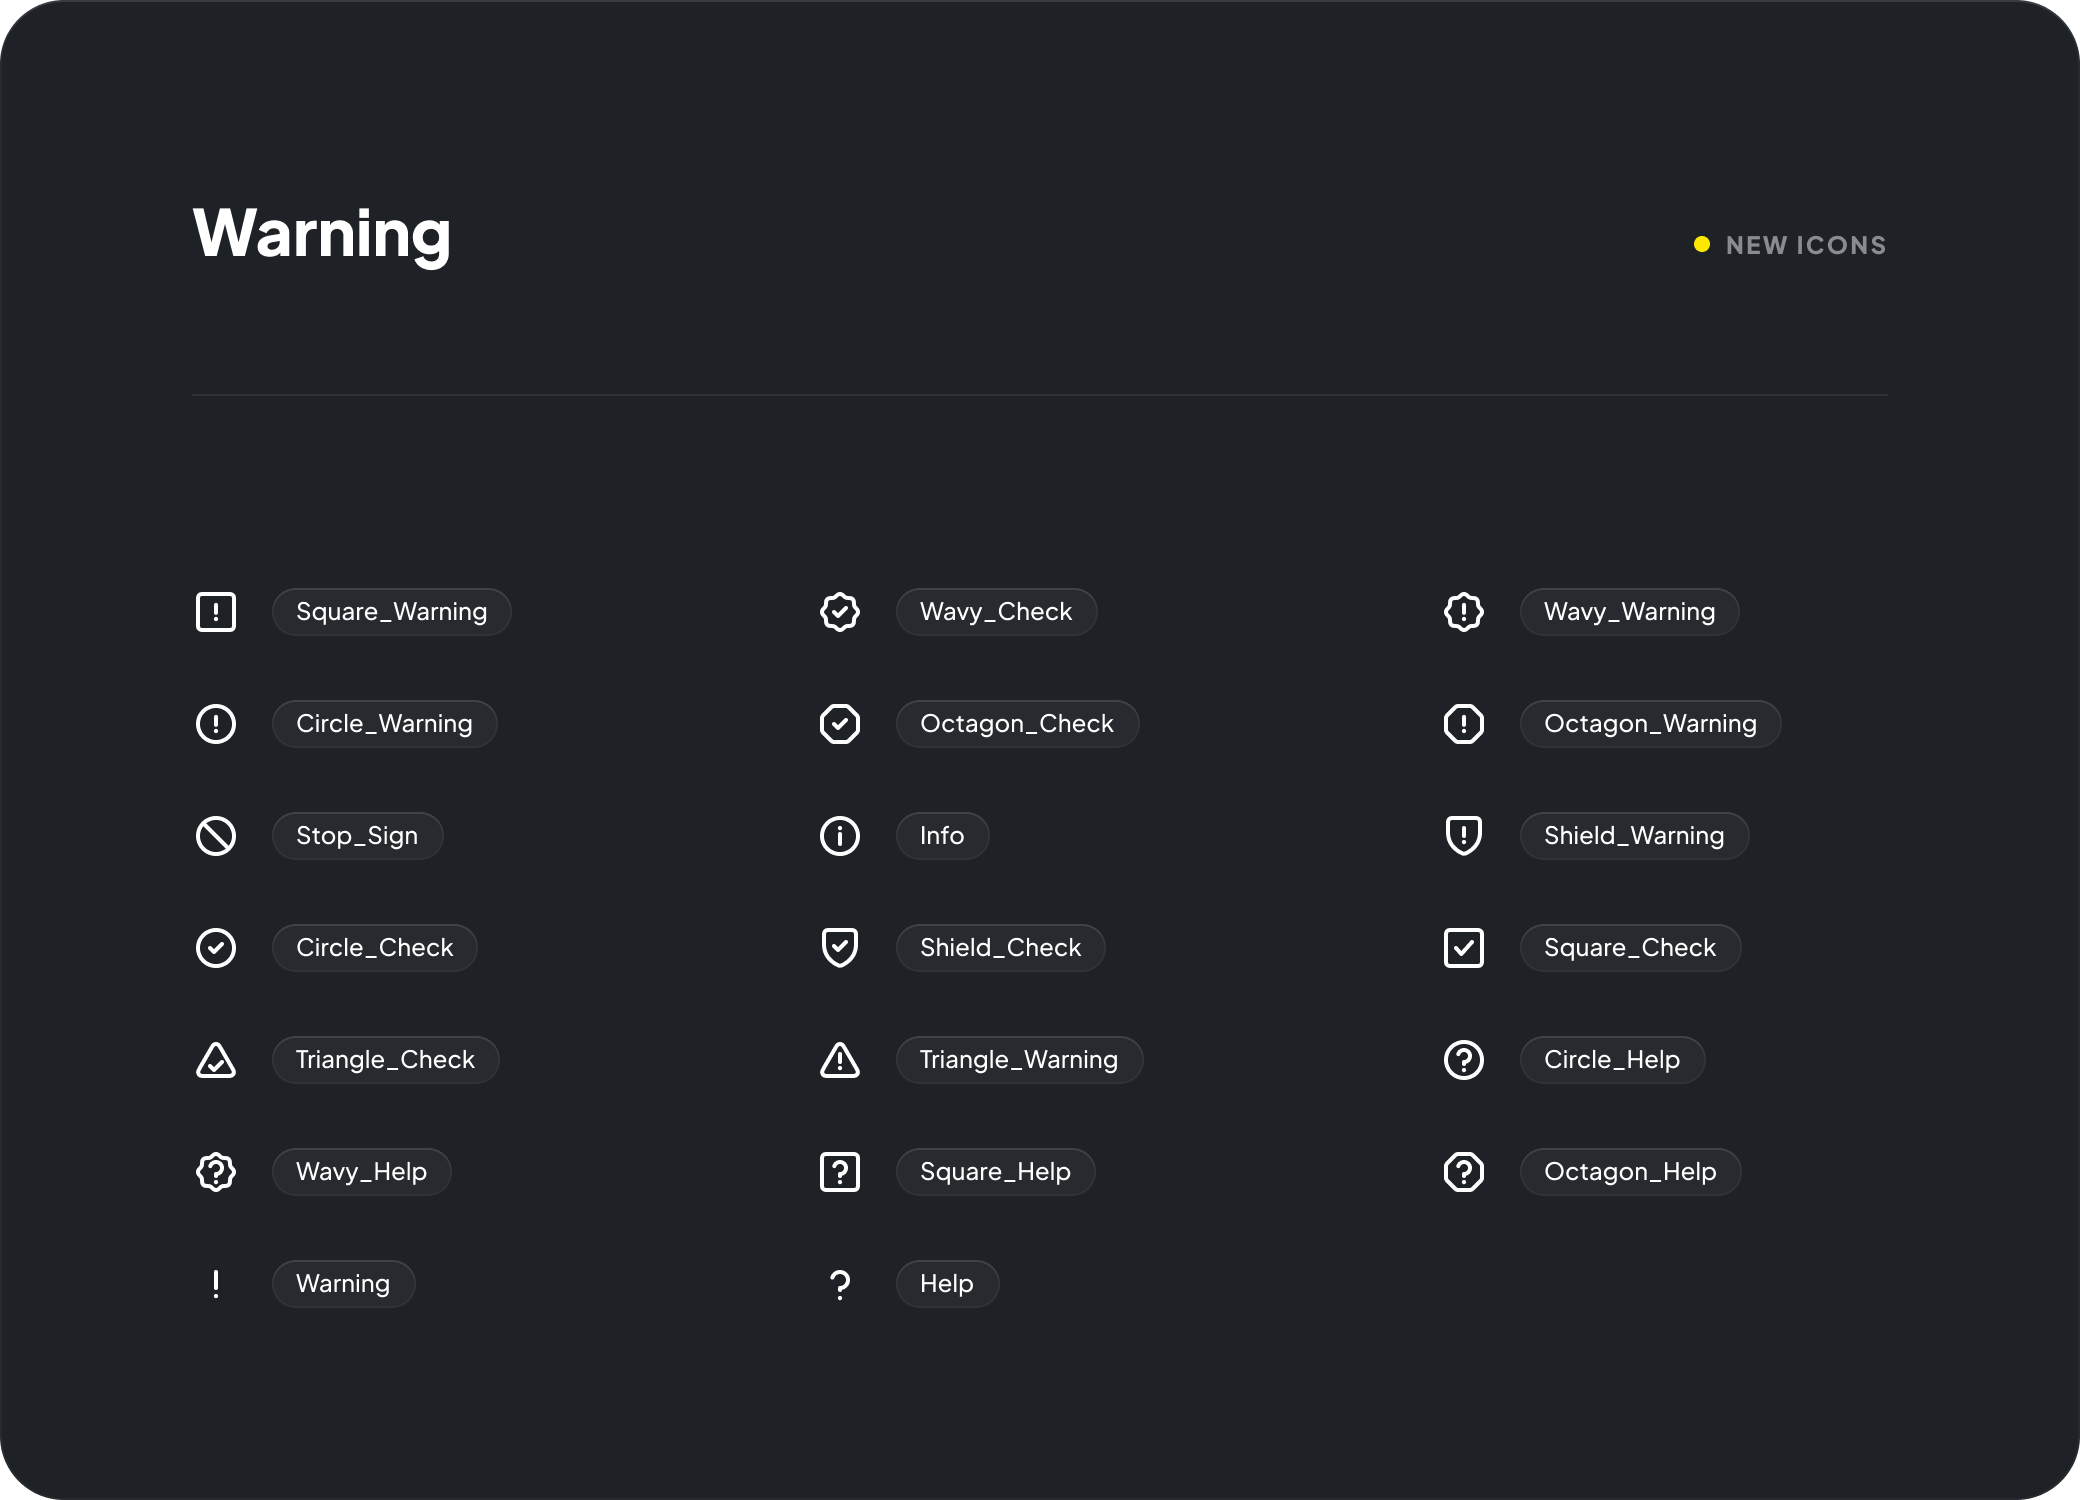Click the Wavy_Warning icon
The width and height of the screenshot is (2080, 1500).
[1464, 612]
